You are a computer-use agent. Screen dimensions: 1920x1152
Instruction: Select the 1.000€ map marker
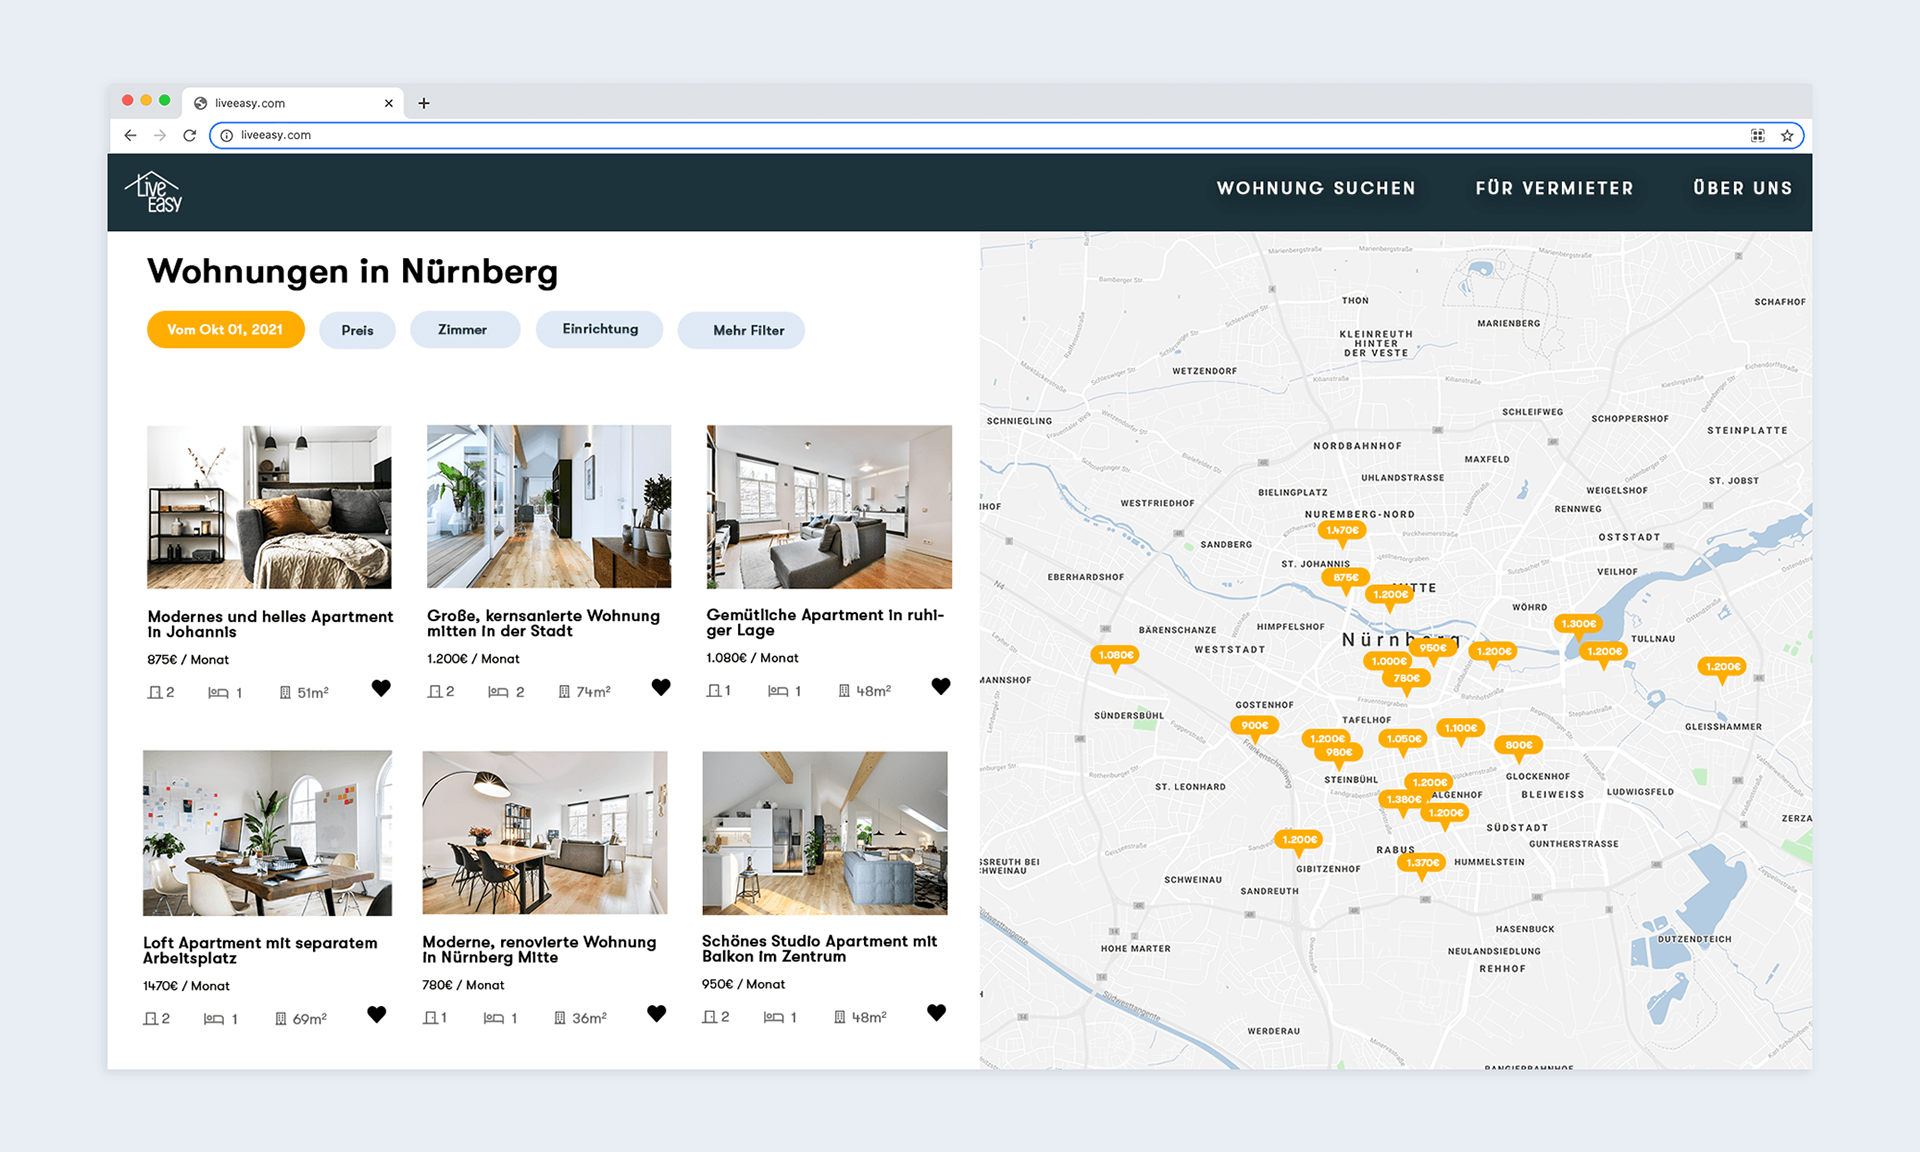pos(1389,661)
